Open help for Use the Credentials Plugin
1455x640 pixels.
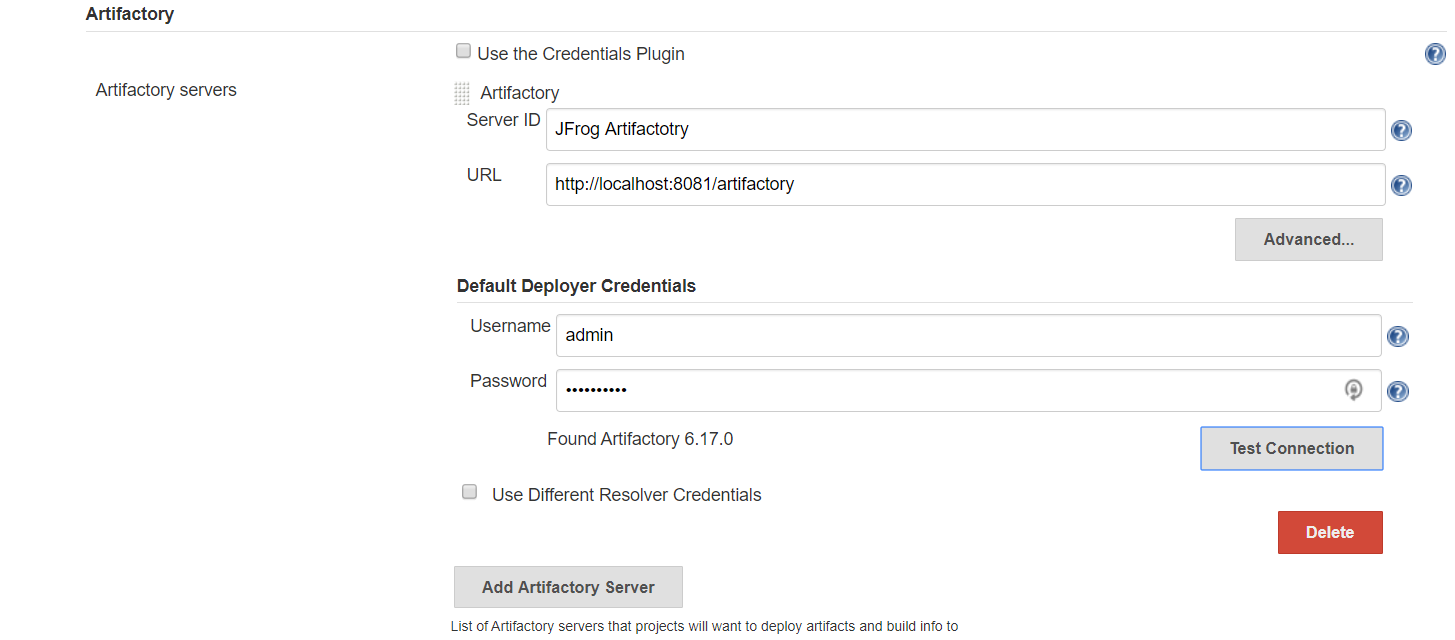click(x=1435, y=54)
